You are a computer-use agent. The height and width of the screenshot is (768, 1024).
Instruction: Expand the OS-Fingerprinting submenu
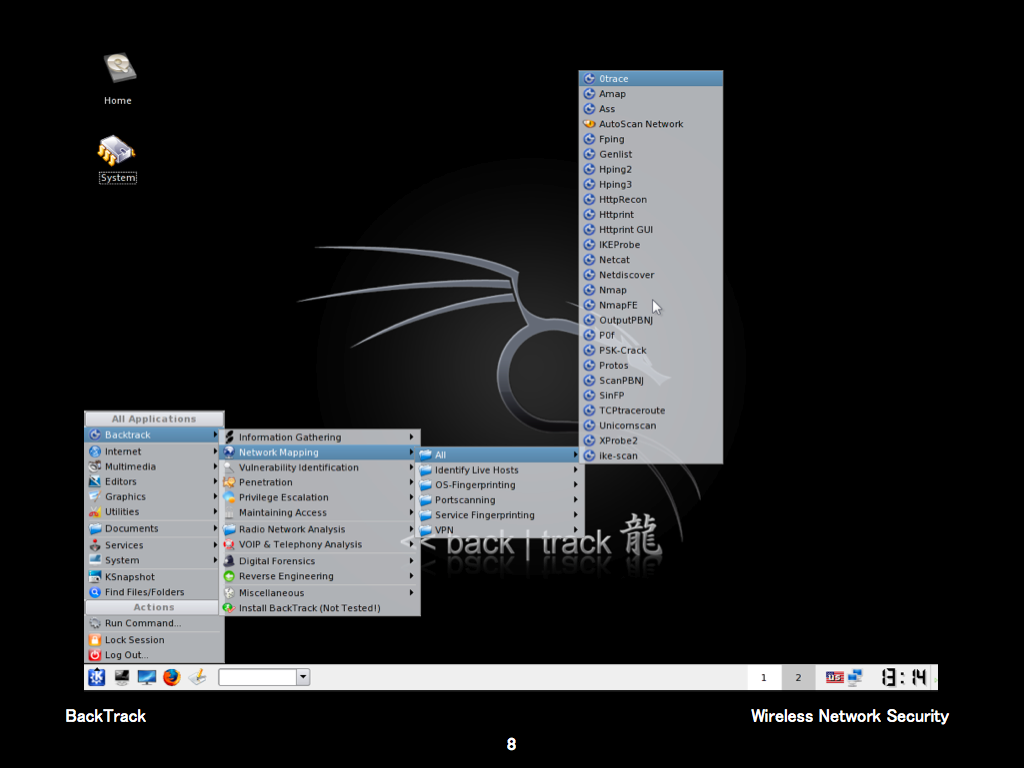475,485
